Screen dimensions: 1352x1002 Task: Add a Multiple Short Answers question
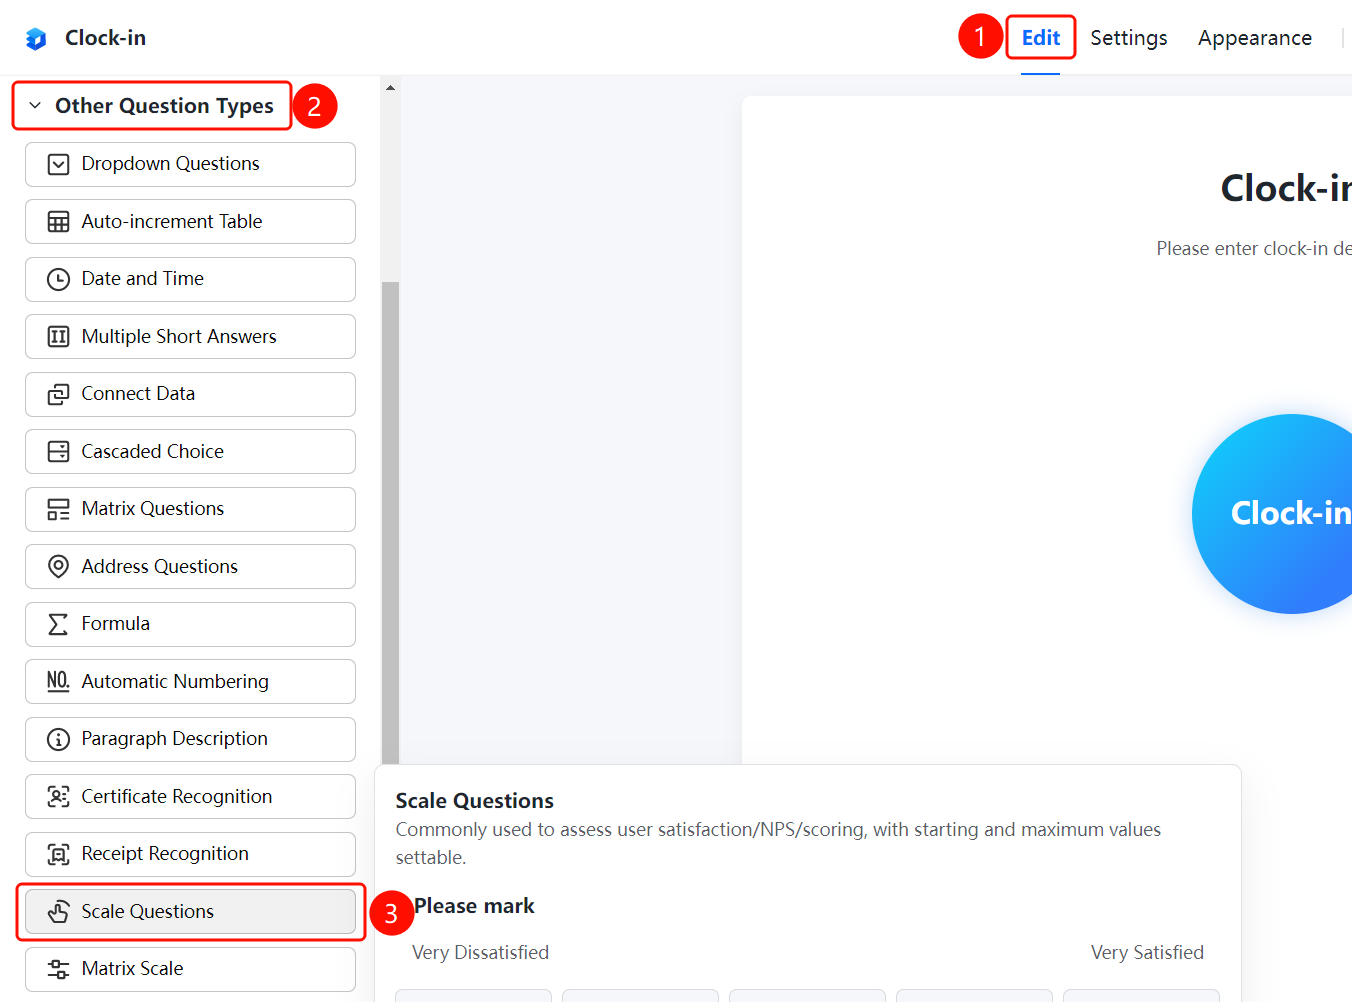point(190,337)
